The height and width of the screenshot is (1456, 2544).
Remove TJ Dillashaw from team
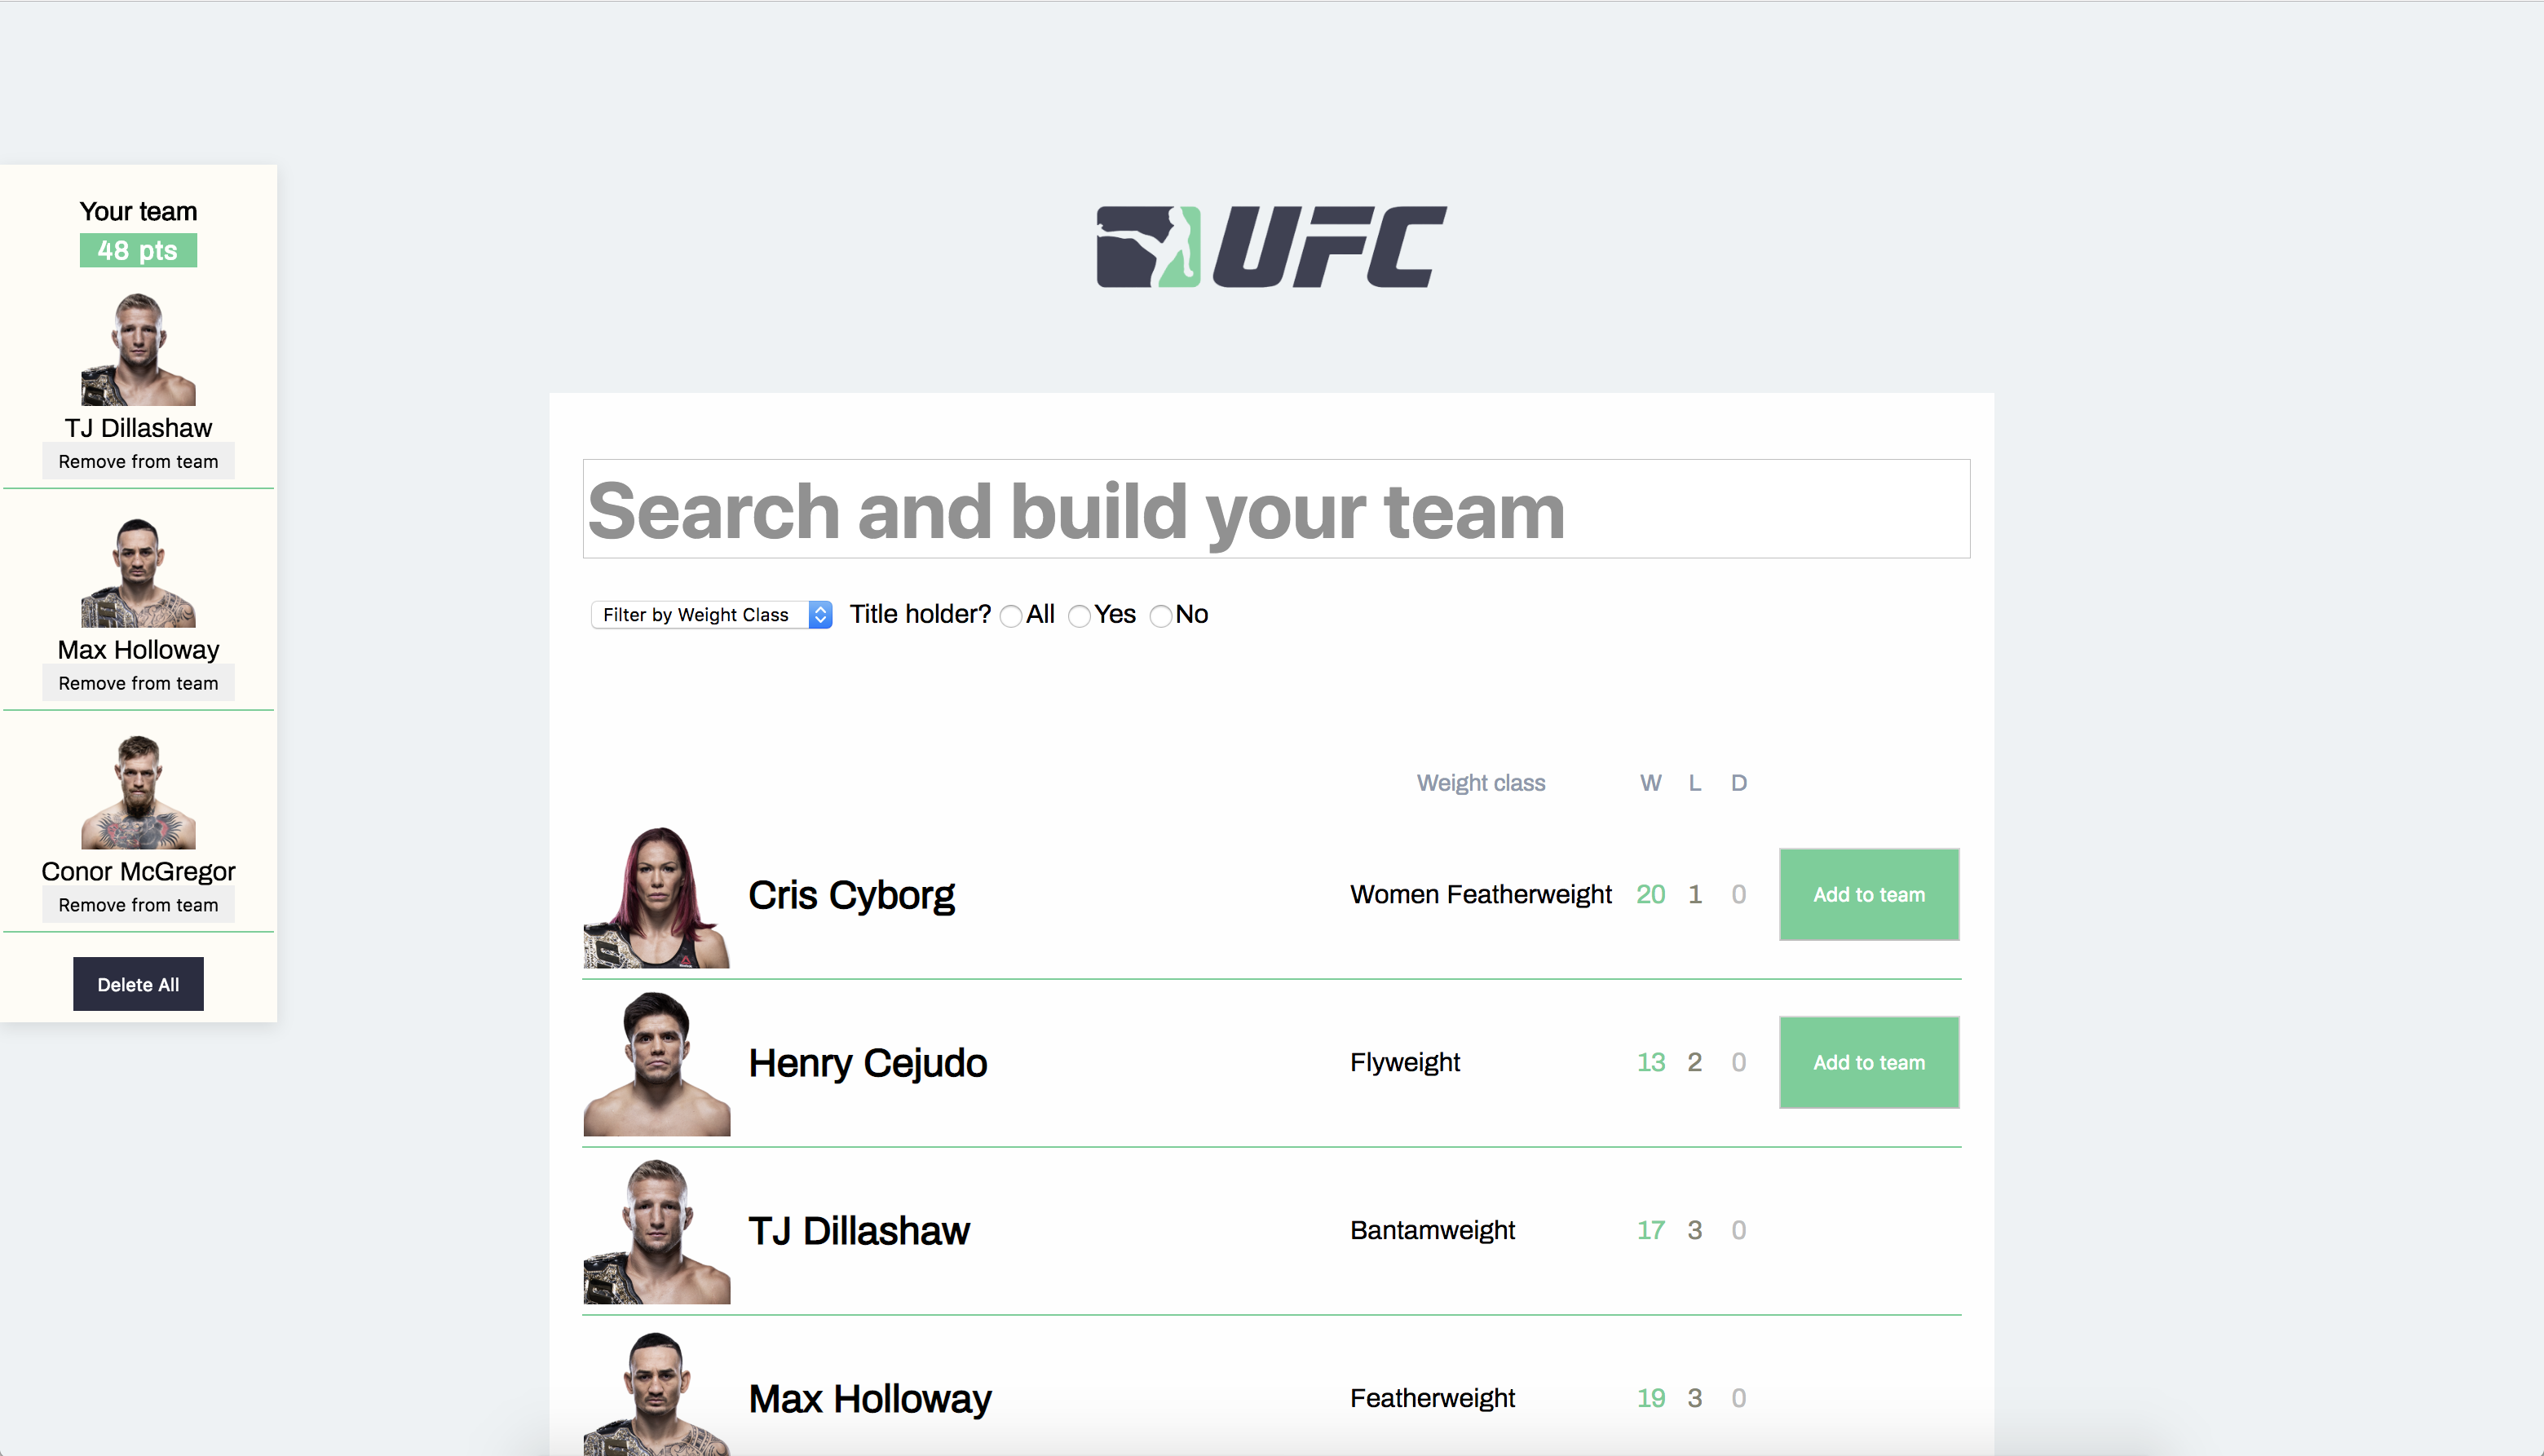pyautogui.click(x=138, y=460)
